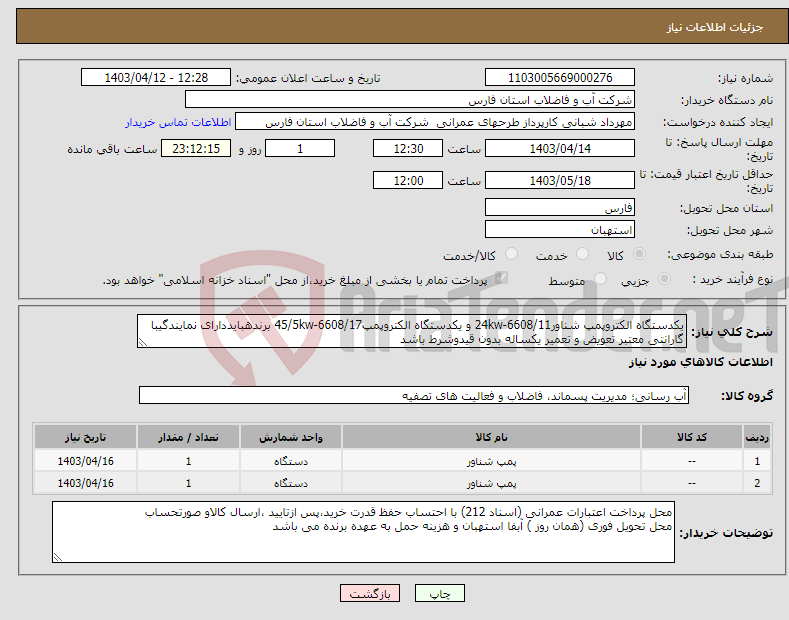Select the خدمت radio button

[582, 254]
